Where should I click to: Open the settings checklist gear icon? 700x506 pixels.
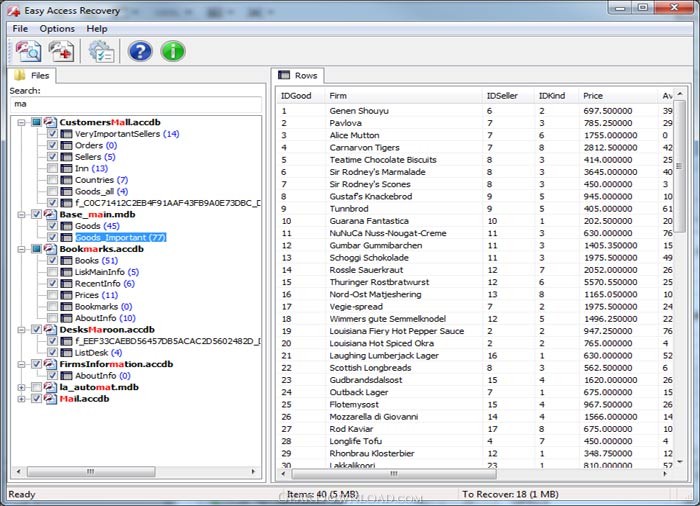tap(101, 51)
